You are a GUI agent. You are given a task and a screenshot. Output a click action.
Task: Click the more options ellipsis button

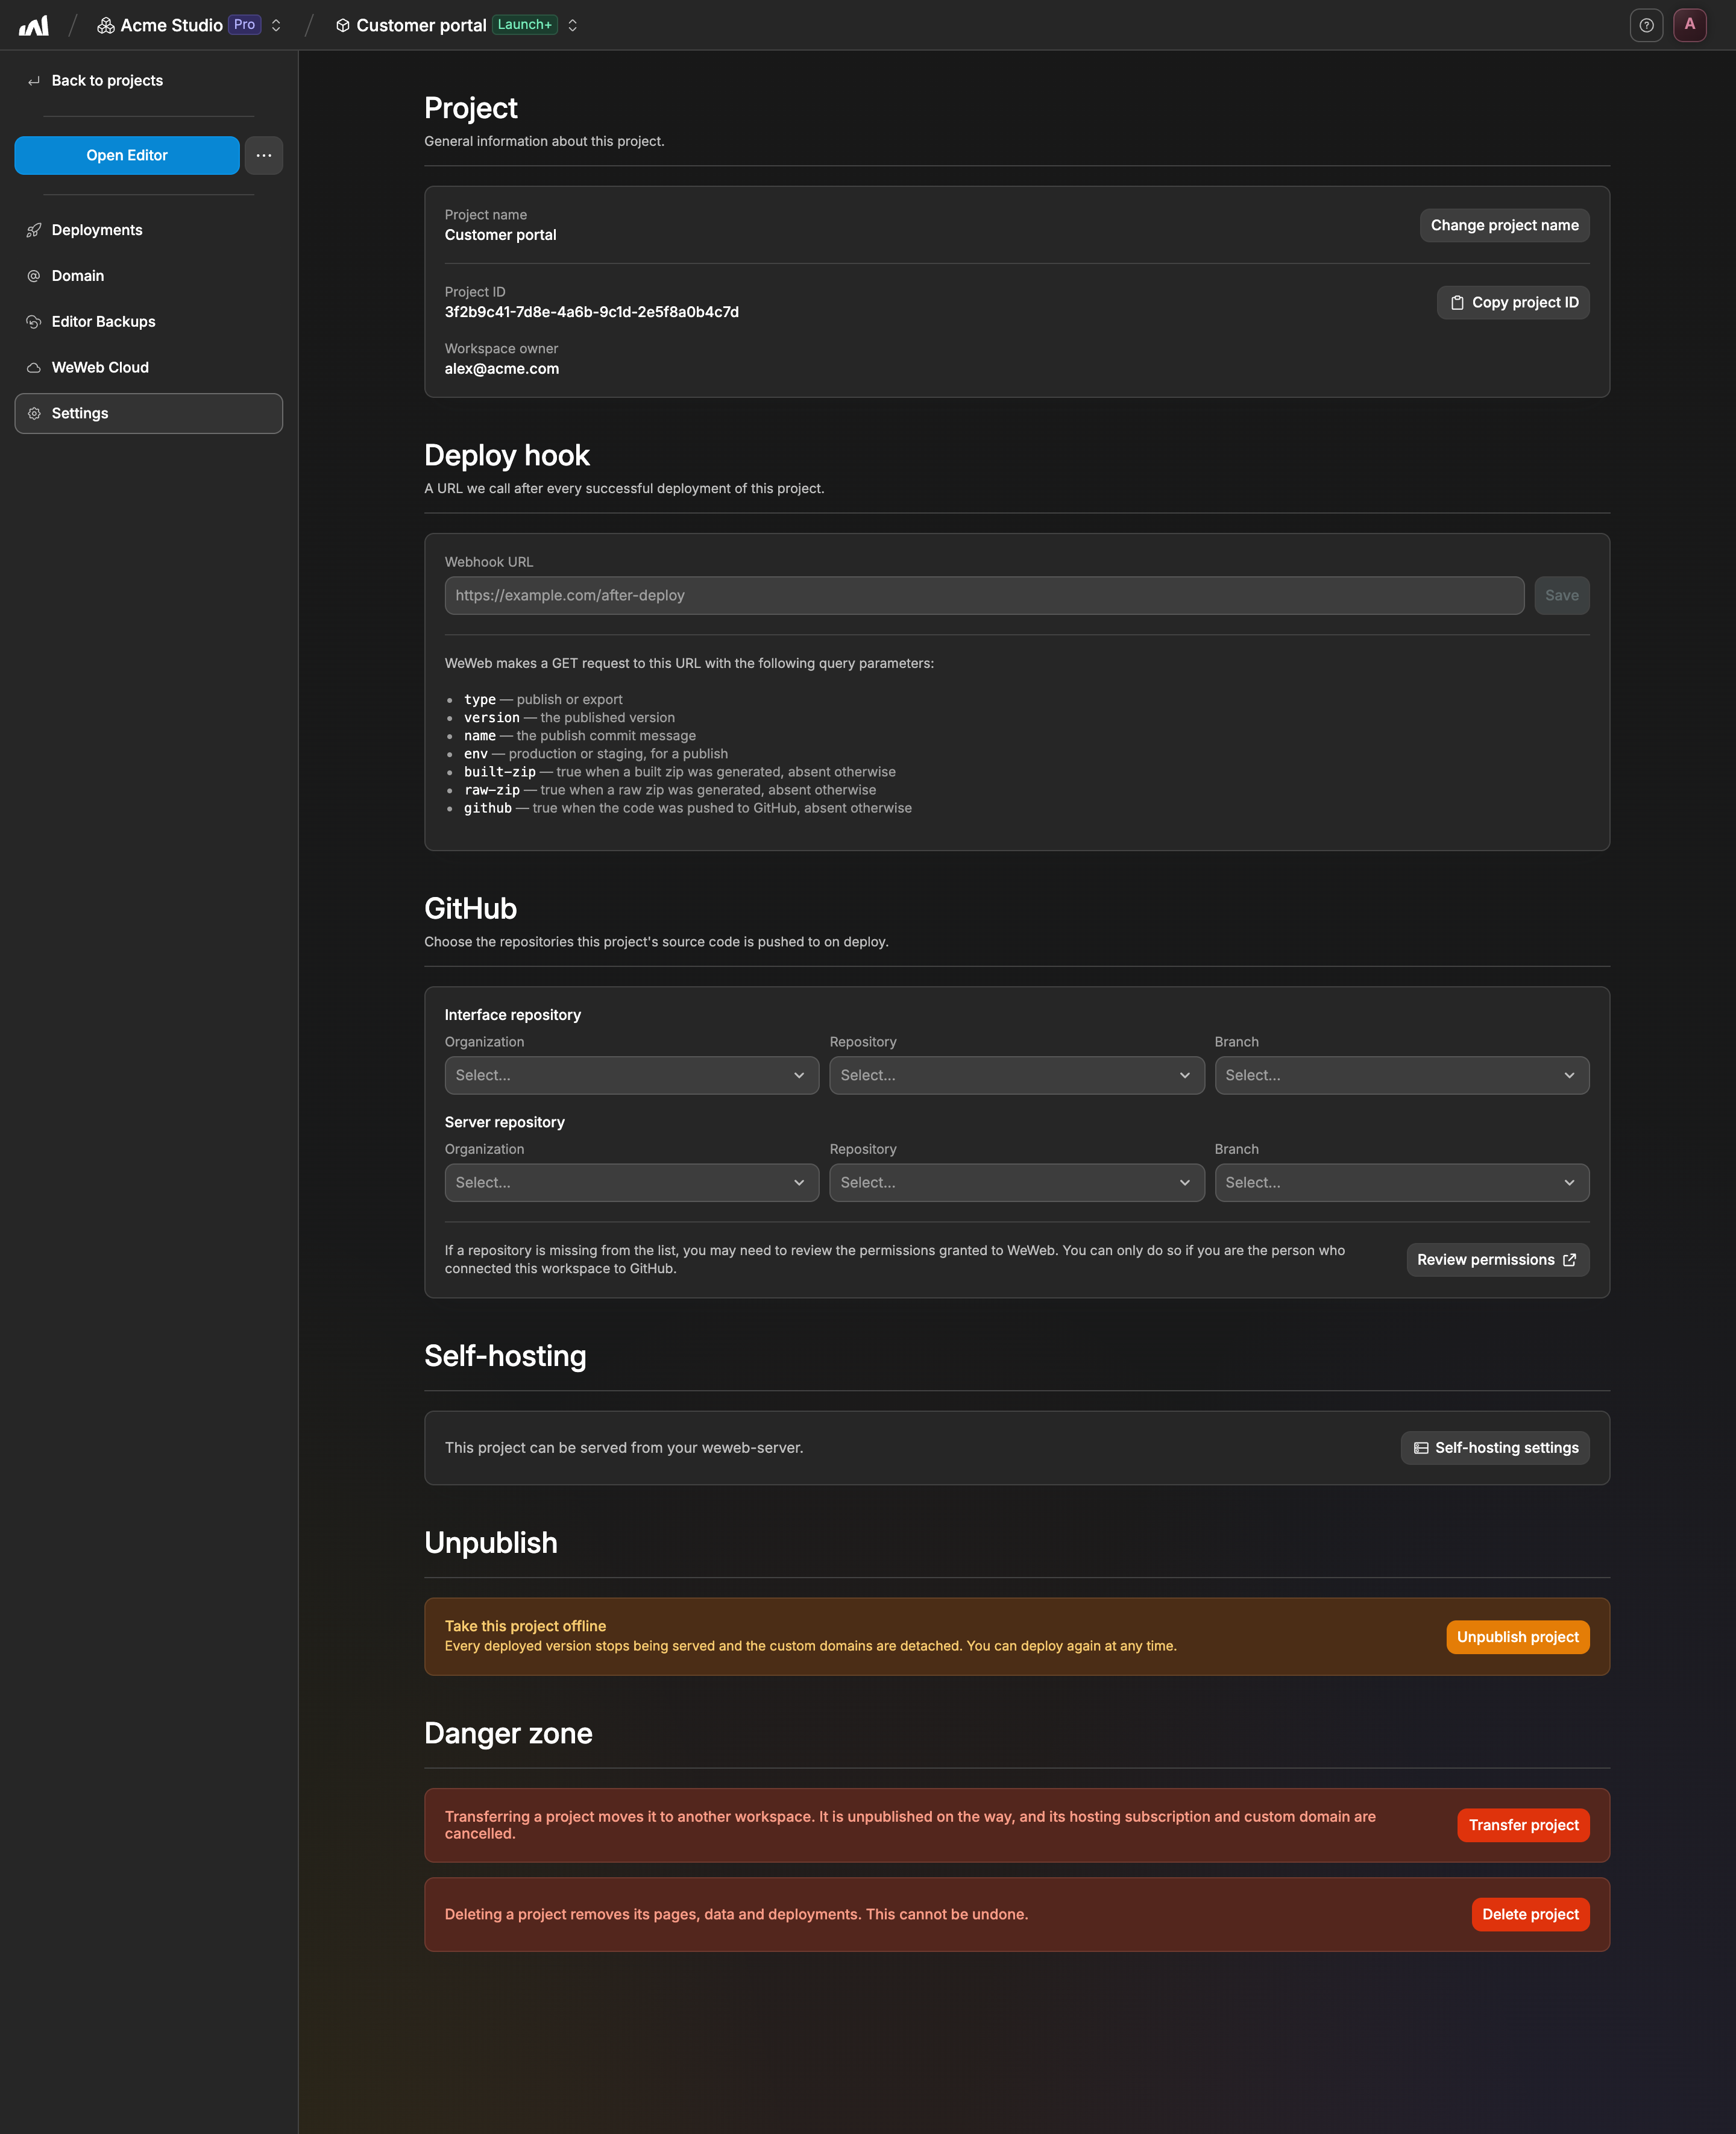tap(264, 155)
